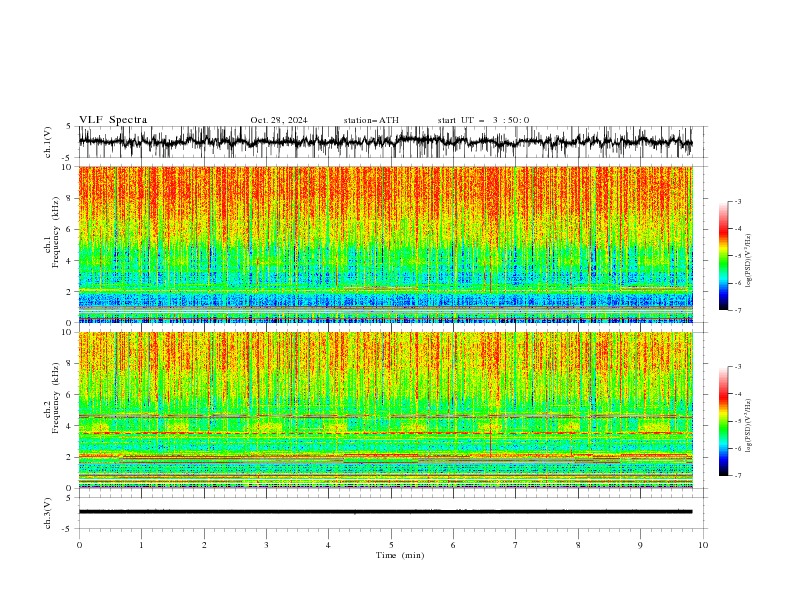This screenshot has height=612, width=792.
Task: Click the "-5" volt tick beside ch.3(V)
Action: (67, 529)
